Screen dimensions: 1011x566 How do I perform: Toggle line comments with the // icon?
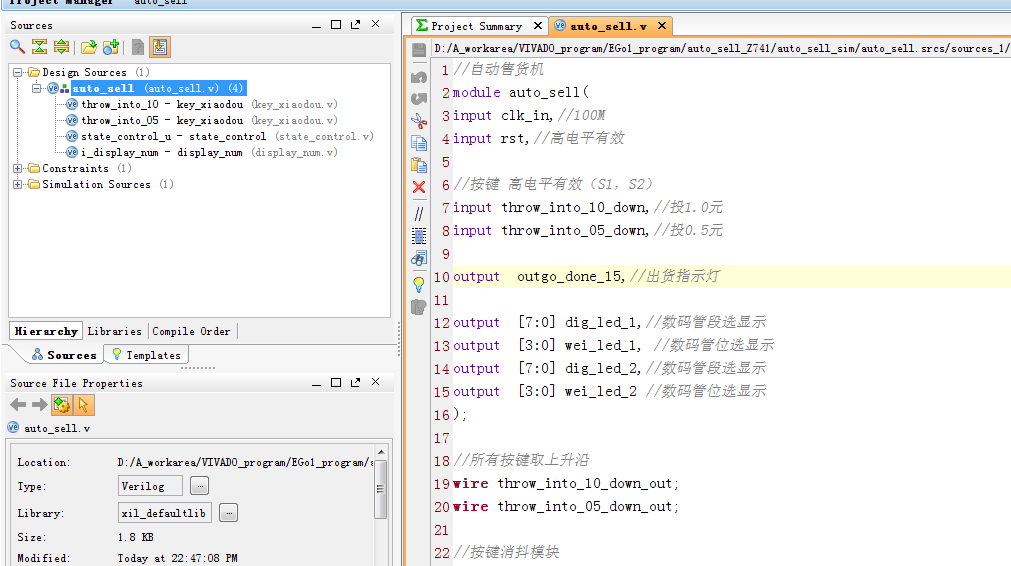[x=418, y=213]
